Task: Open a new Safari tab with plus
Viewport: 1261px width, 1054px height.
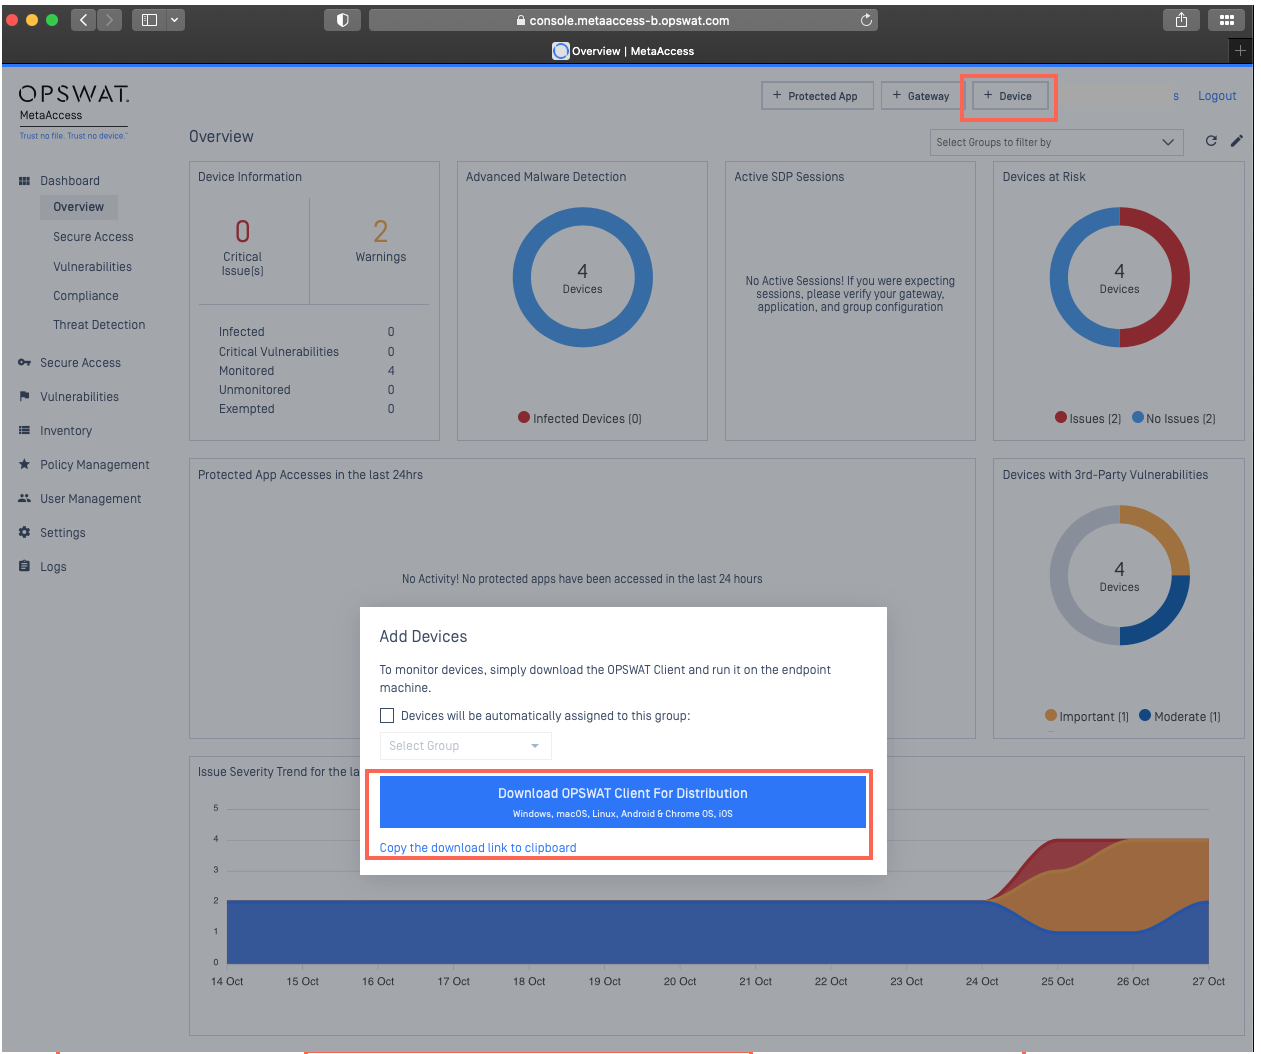Action: click(x=1240, y=50)
